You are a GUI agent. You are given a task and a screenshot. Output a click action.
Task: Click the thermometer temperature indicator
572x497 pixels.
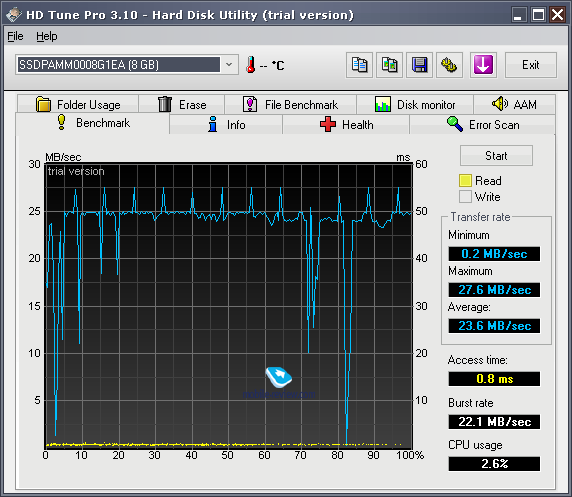[x=251, y=65]
